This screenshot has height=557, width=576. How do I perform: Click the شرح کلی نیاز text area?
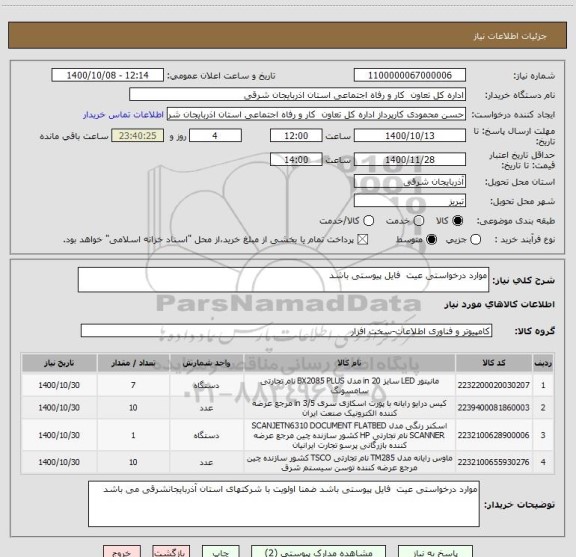284,280
